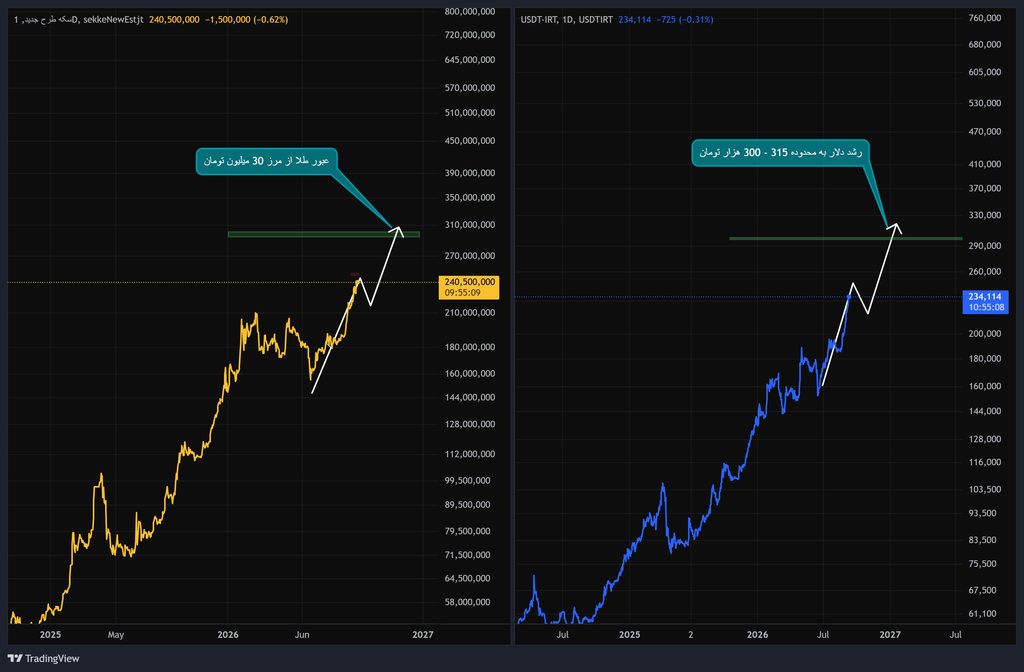Click the −1,500,000 (−0.62%) change value
The height and width of the screenshot is (672, 1024).
coord(246,20)
